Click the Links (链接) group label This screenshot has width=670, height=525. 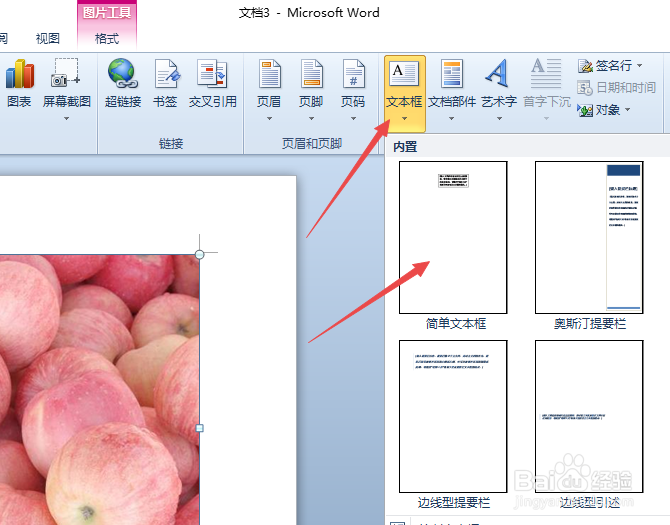(x=171, y=144)
